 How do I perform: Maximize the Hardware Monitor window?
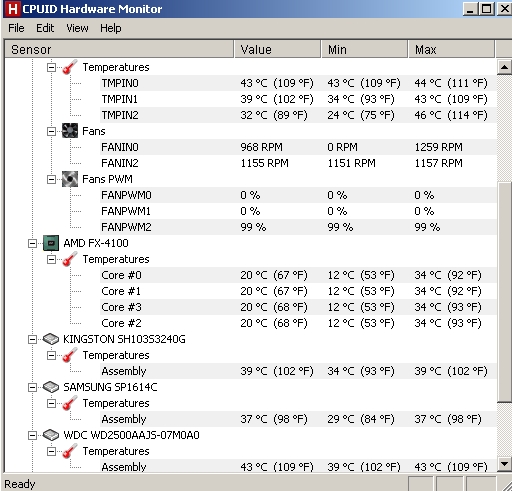click(487, 9)
